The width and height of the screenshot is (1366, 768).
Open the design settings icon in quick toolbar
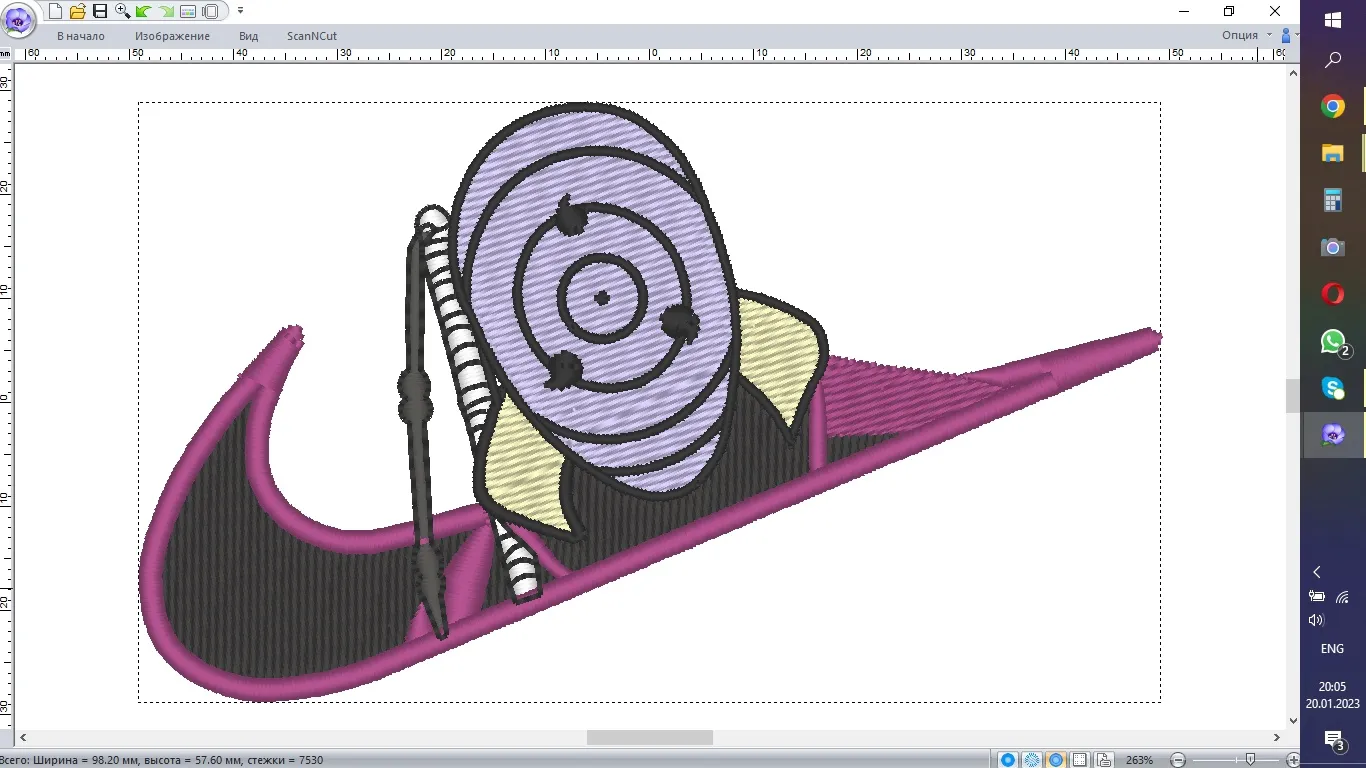pyautogui.click(x=187, y=11)
